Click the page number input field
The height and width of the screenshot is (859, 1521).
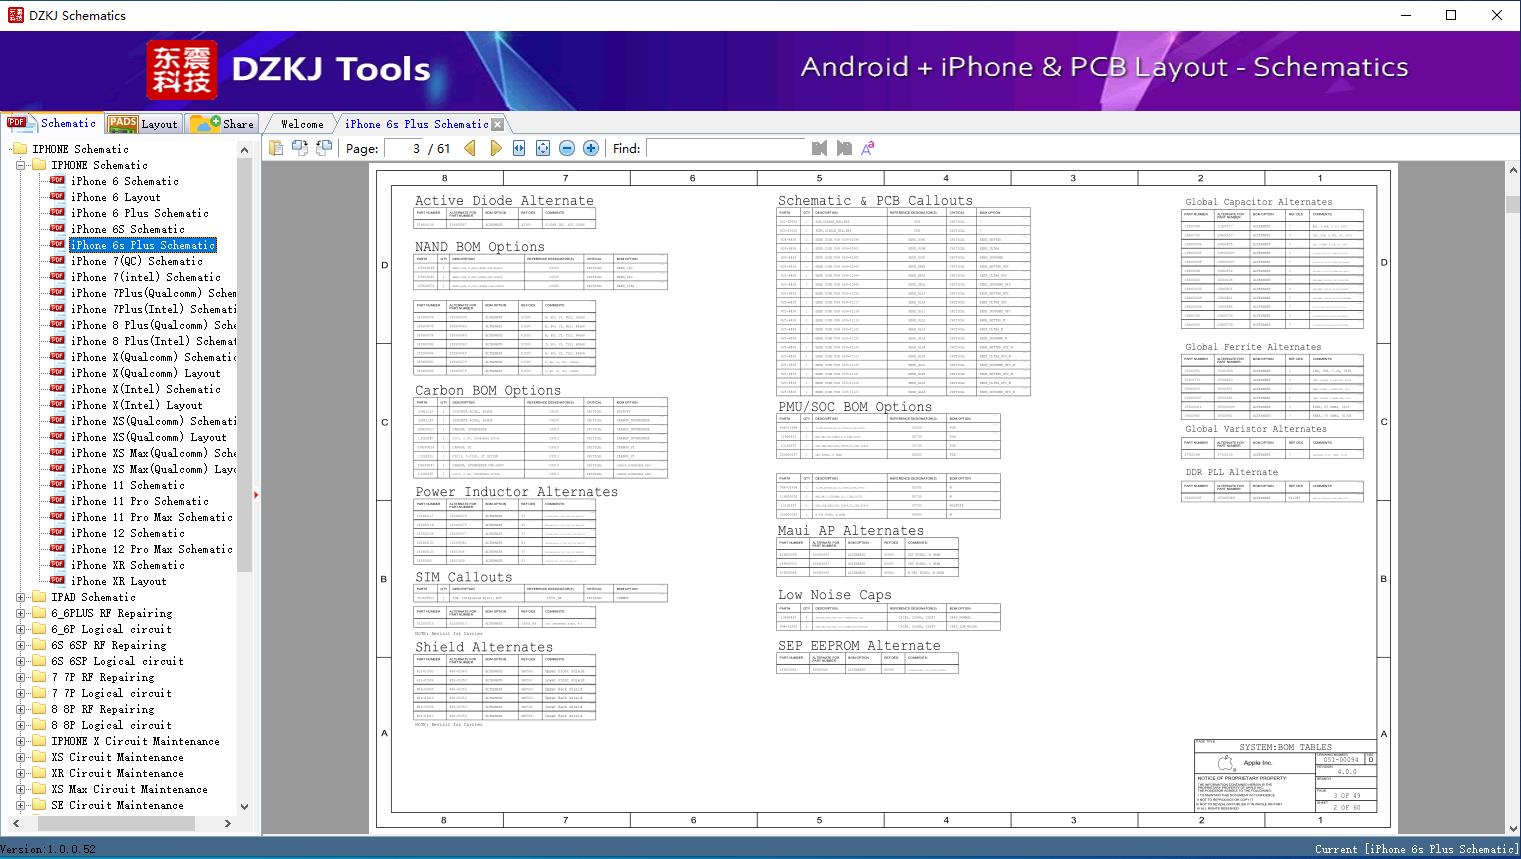[x=404, y=148]
